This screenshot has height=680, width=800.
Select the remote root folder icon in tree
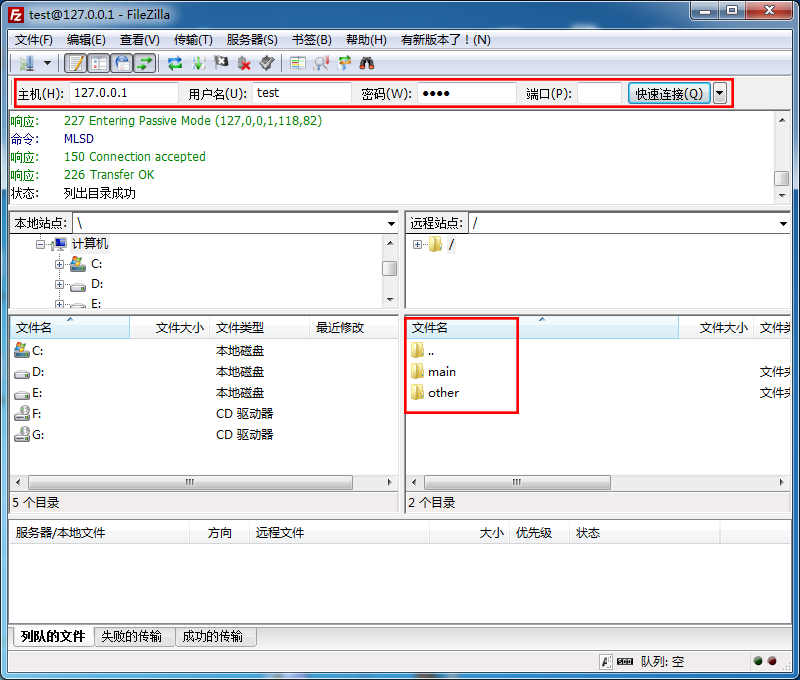[x=435, y=244]
